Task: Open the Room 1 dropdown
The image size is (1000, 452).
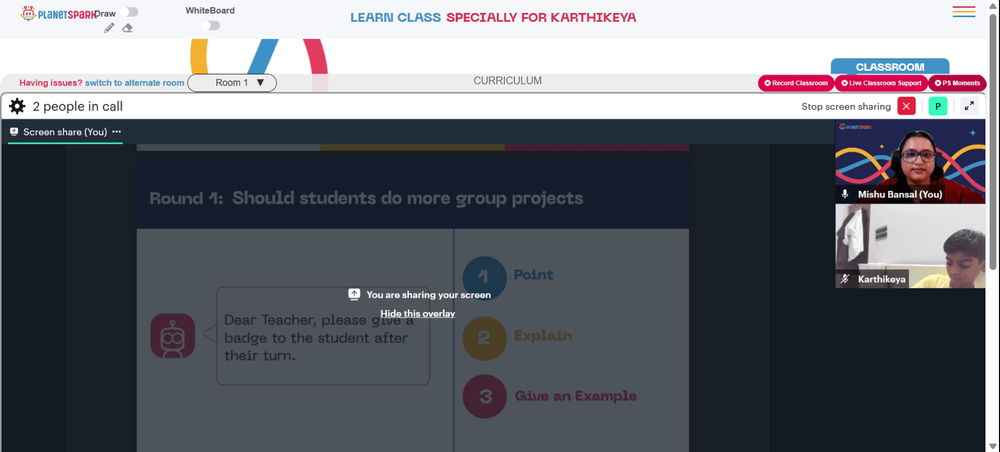Action: tap(232, 83)
